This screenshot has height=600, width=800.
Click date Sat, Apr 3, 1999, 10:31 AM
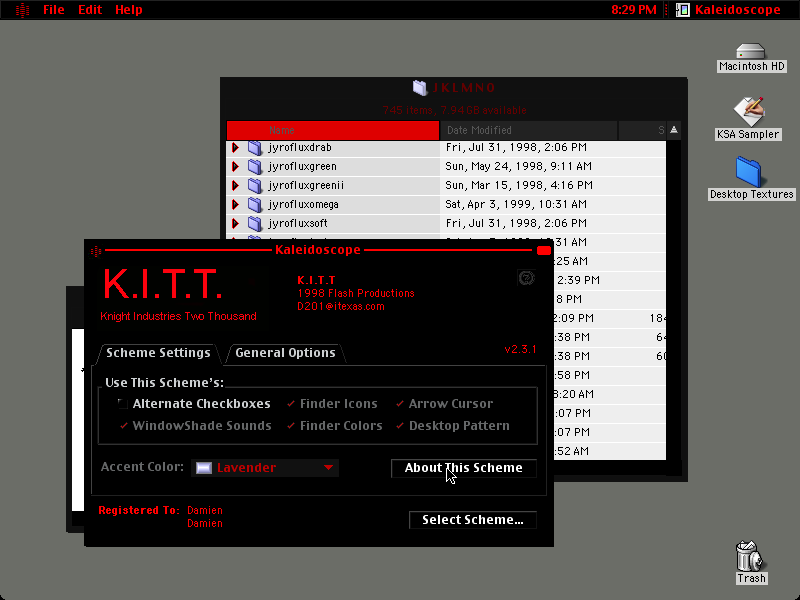[x=516, y=205]
